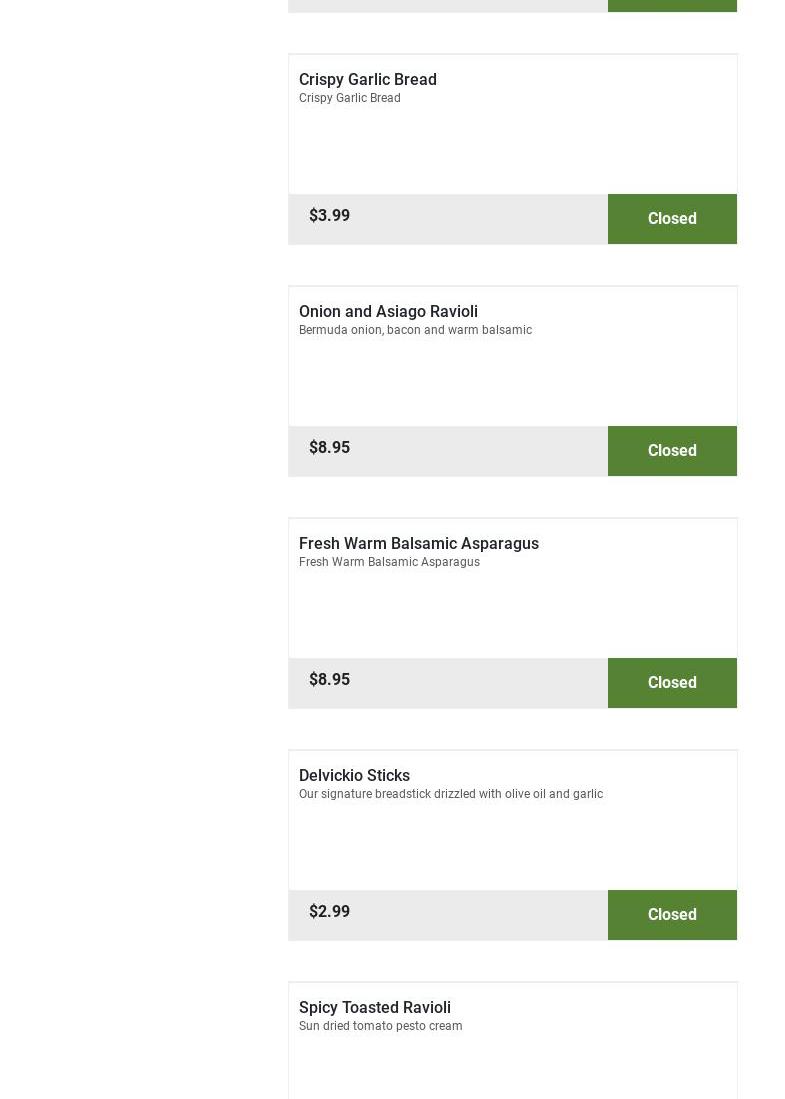Viewport: 785px width, 1099px height.
Task: Click the $8.95 price under Onion and Asiago Ravioli
Action: coord(329,448)
